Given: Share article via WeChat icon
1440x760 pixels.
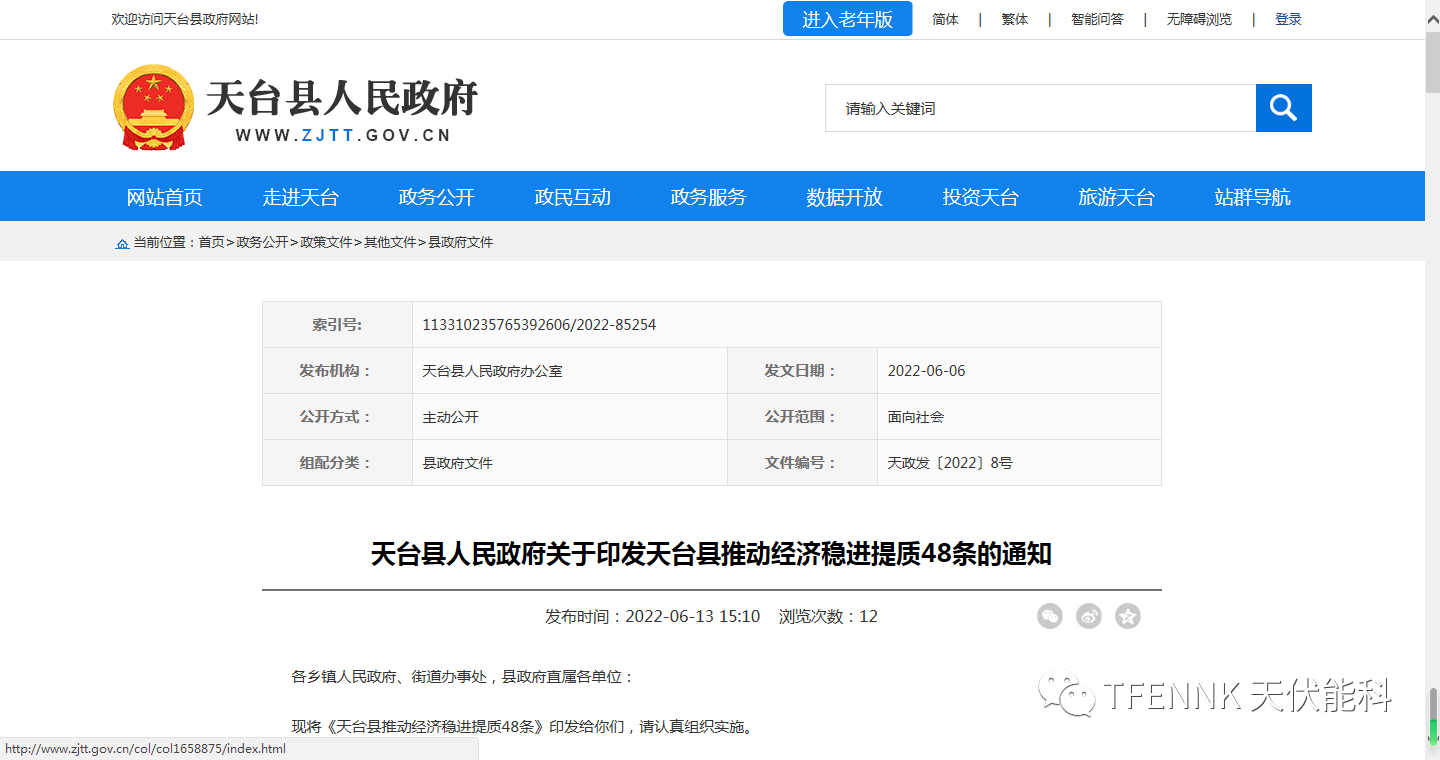Looking at the screenshot, I should [x=1049, y=616].
